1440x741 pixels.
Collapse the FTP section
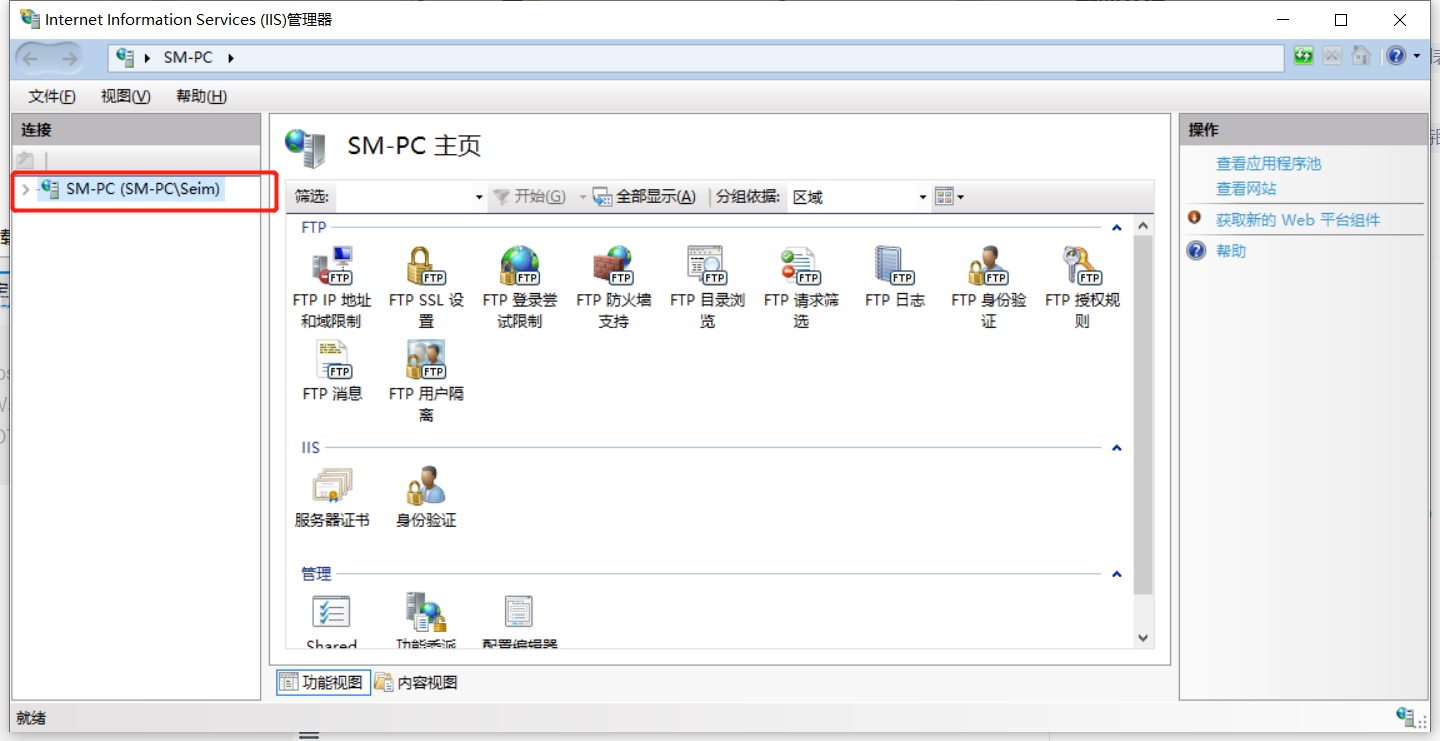click(1116, 227)
